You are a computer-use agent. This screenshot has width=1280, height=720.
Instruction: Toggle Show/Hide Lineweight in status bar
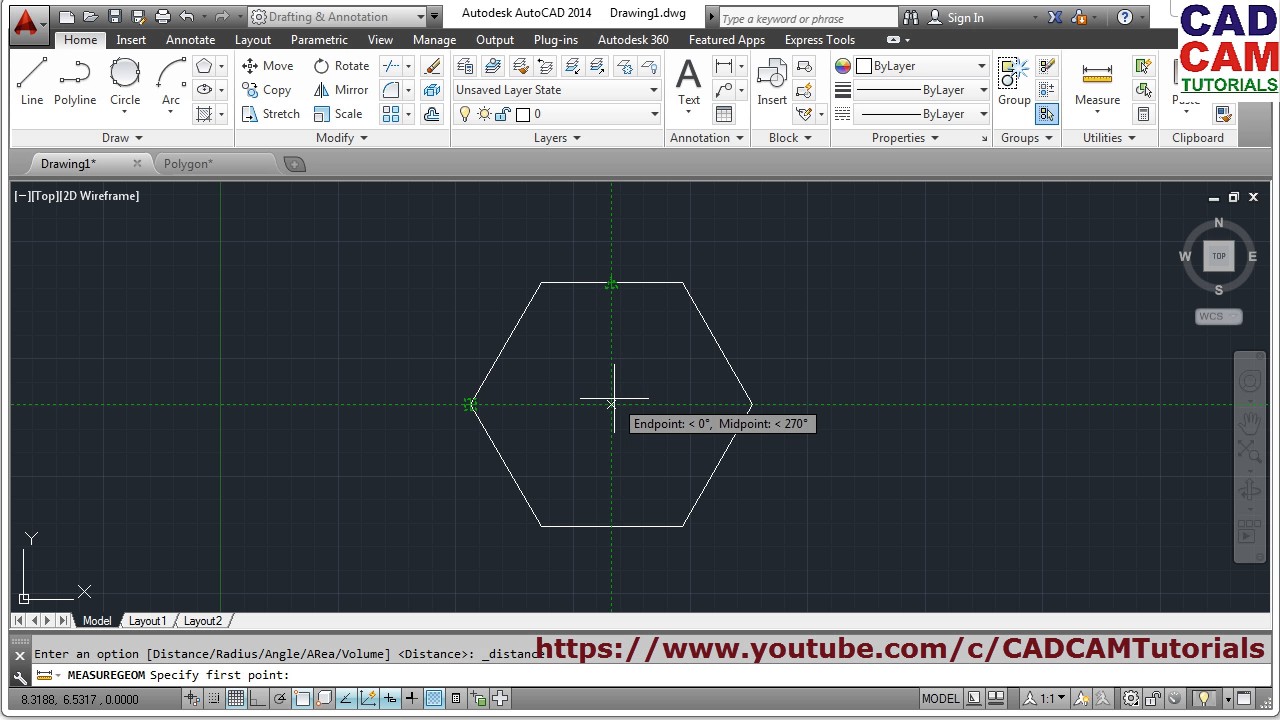point(411,699)
